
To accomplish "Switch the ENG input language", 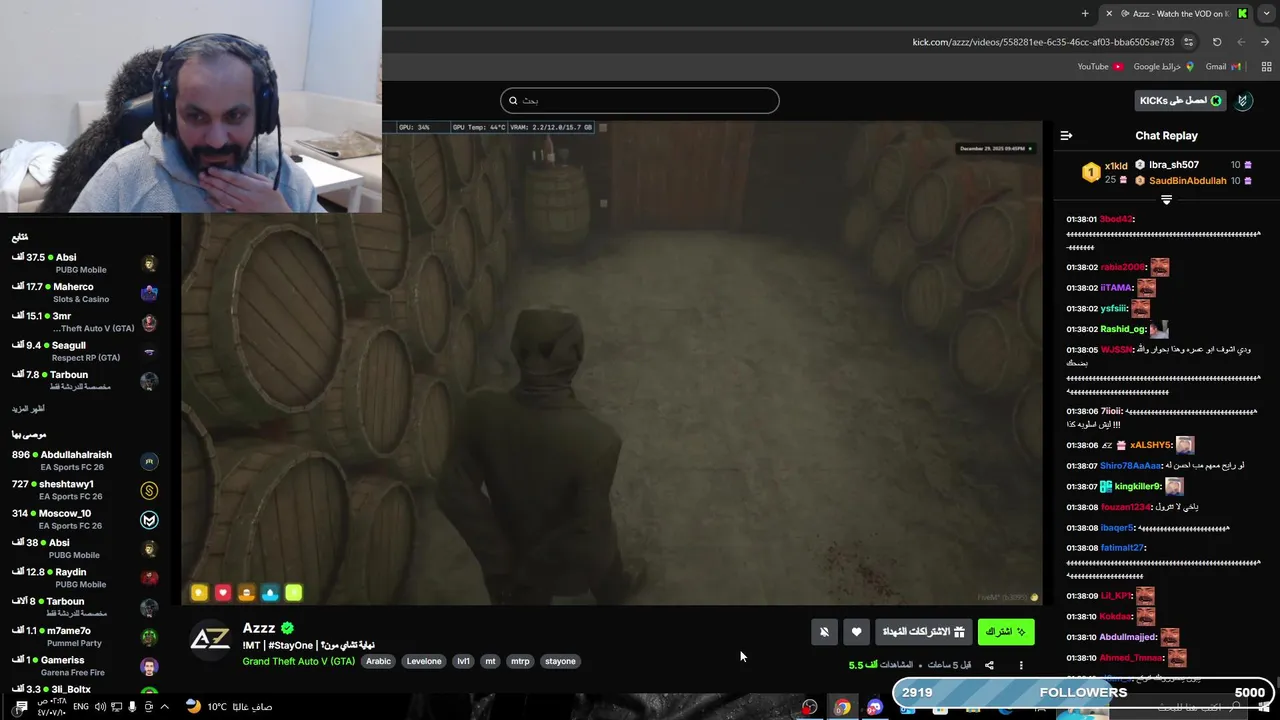I will [x=81, y=707].
